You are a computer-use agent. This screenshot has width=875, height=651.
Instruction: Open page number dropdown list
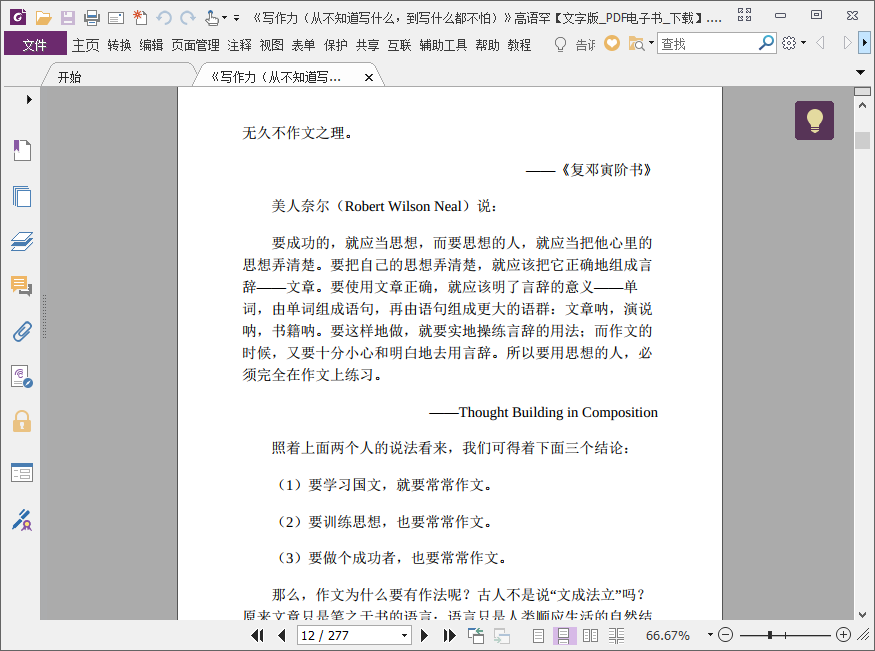tap(404, 635)
